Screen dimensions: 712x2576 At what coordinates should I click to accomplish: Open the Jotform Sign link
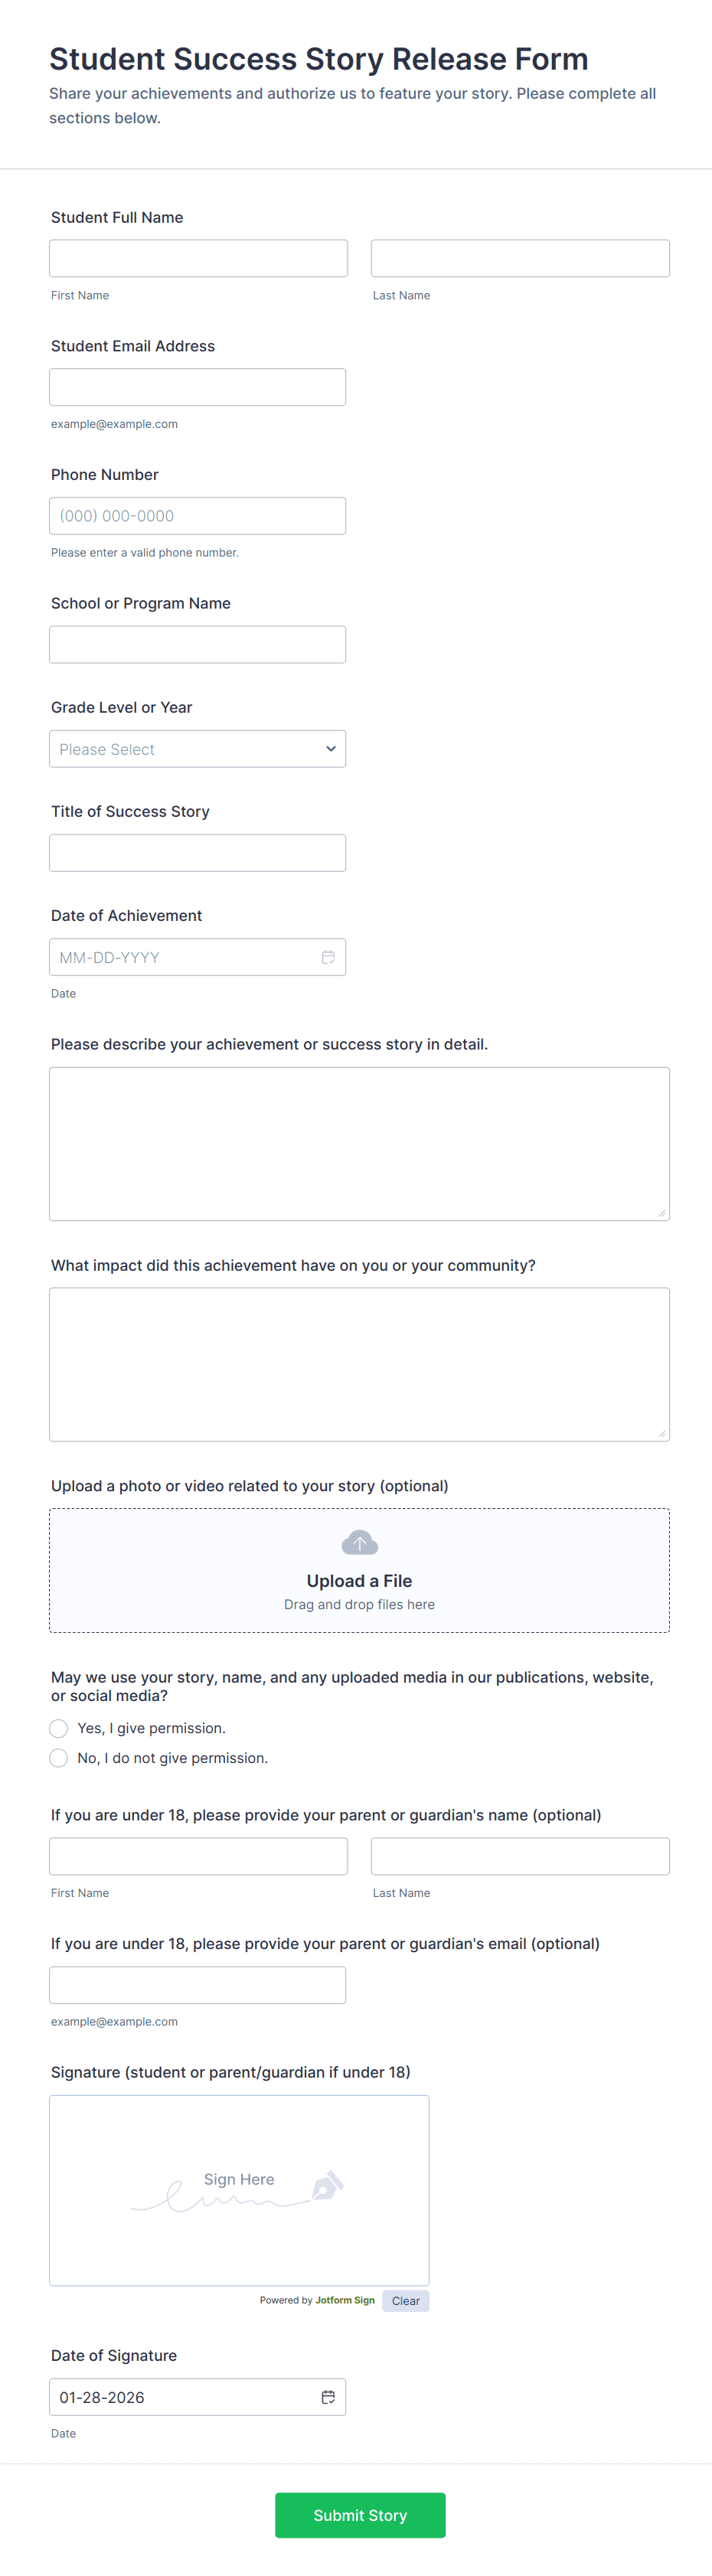[345, 2300]
